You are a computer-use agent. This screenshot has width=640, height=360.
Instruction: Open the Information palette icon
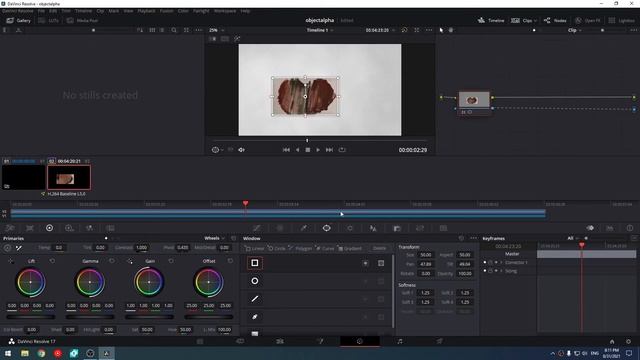(630, 228)
